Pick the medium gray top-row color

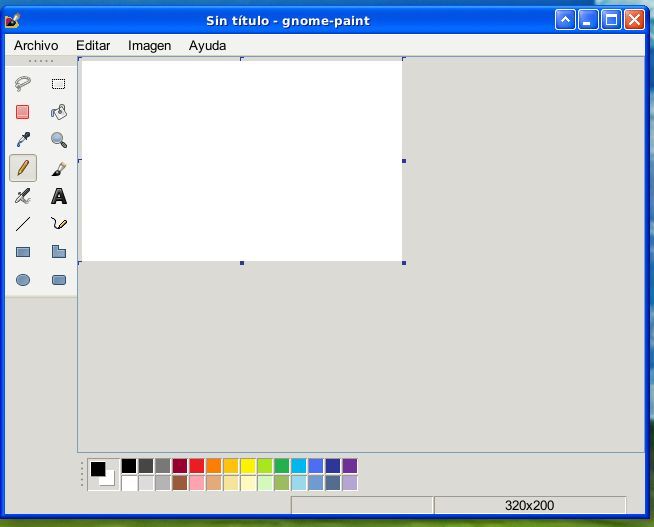click(x=163, y=466)
